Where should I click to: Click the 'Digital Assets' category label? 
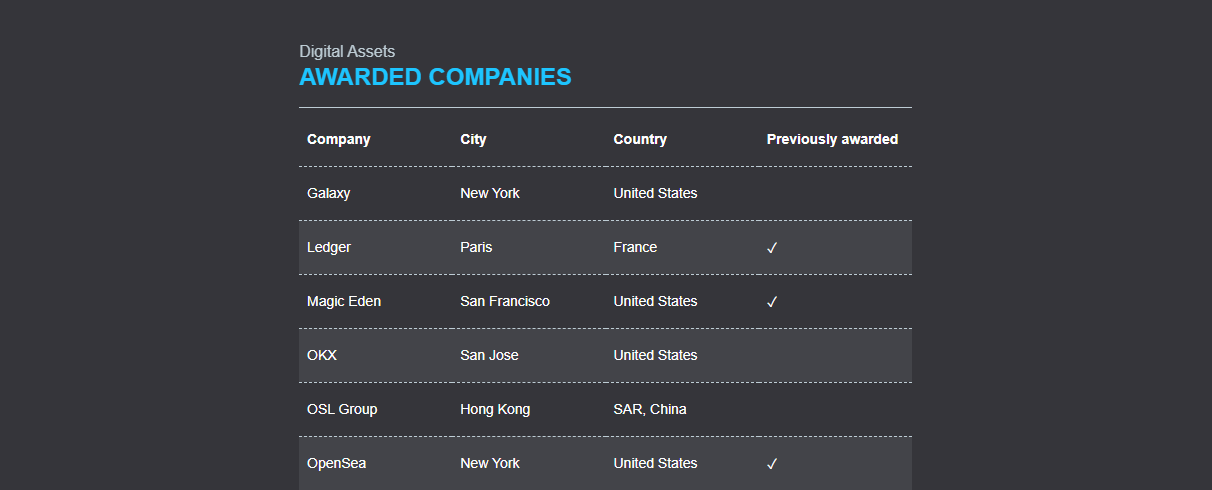point(347,51)
